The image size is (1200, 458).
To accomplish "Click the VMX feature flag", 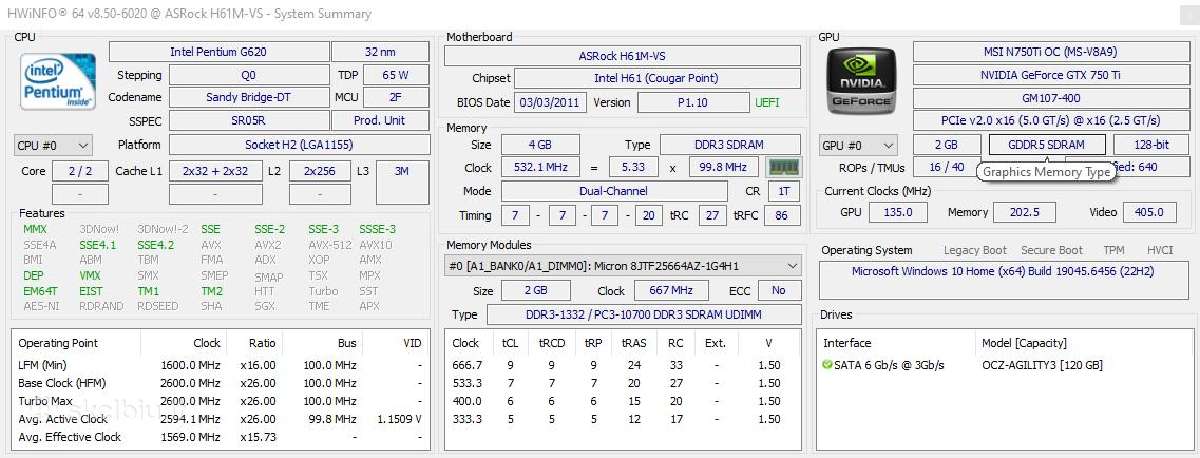I will (90, 275).
